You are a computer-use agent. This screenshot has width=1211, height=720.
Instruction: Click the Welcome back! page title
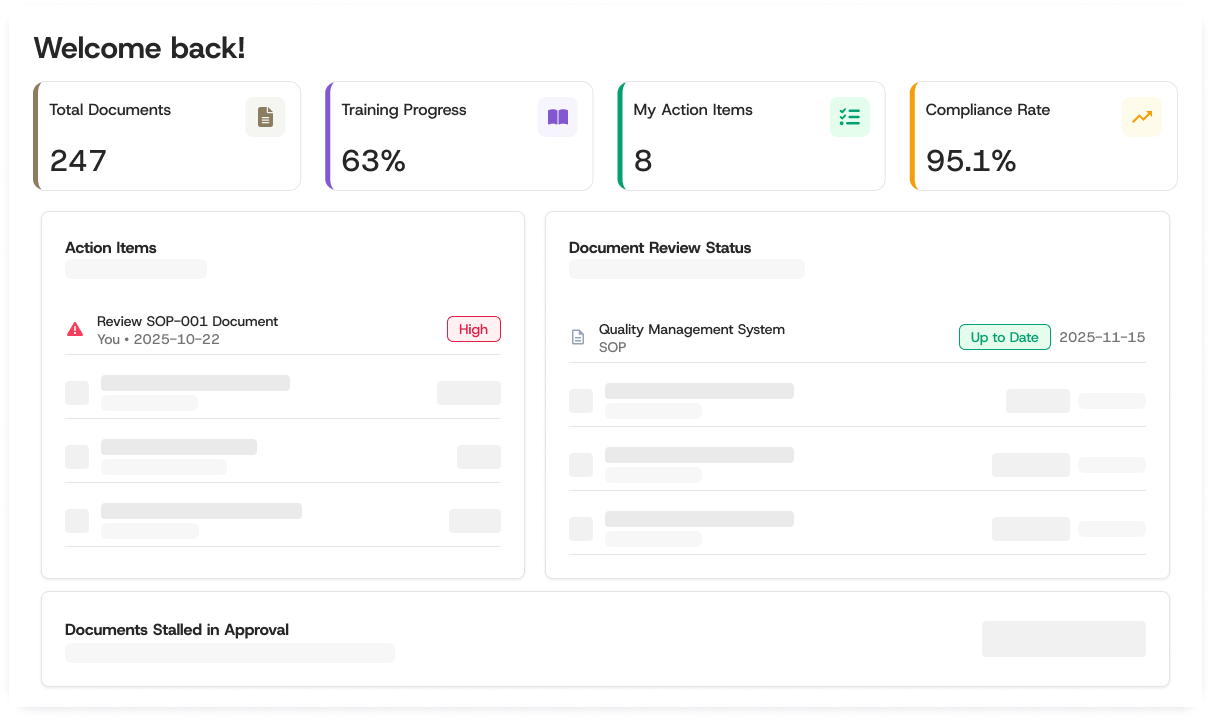pyautogui.click(x=140, y=48)
